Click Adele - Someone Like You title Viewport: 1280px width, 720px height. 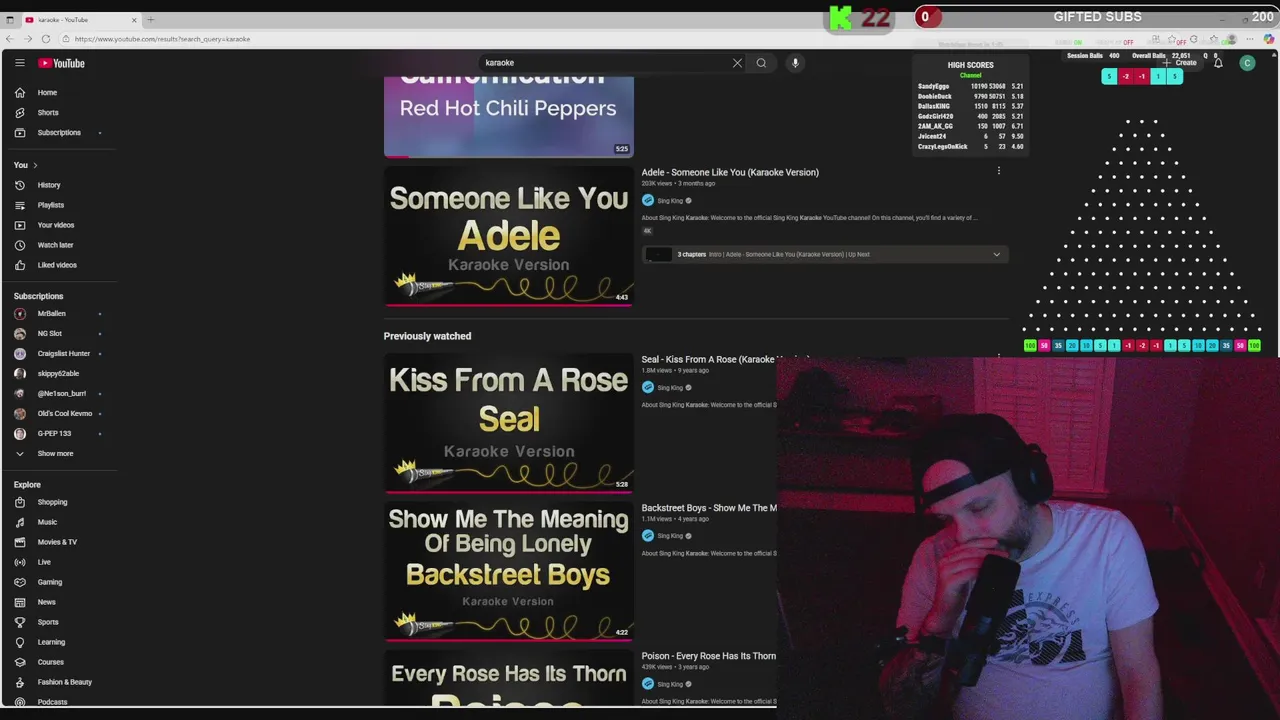click(x=730, y=172)
